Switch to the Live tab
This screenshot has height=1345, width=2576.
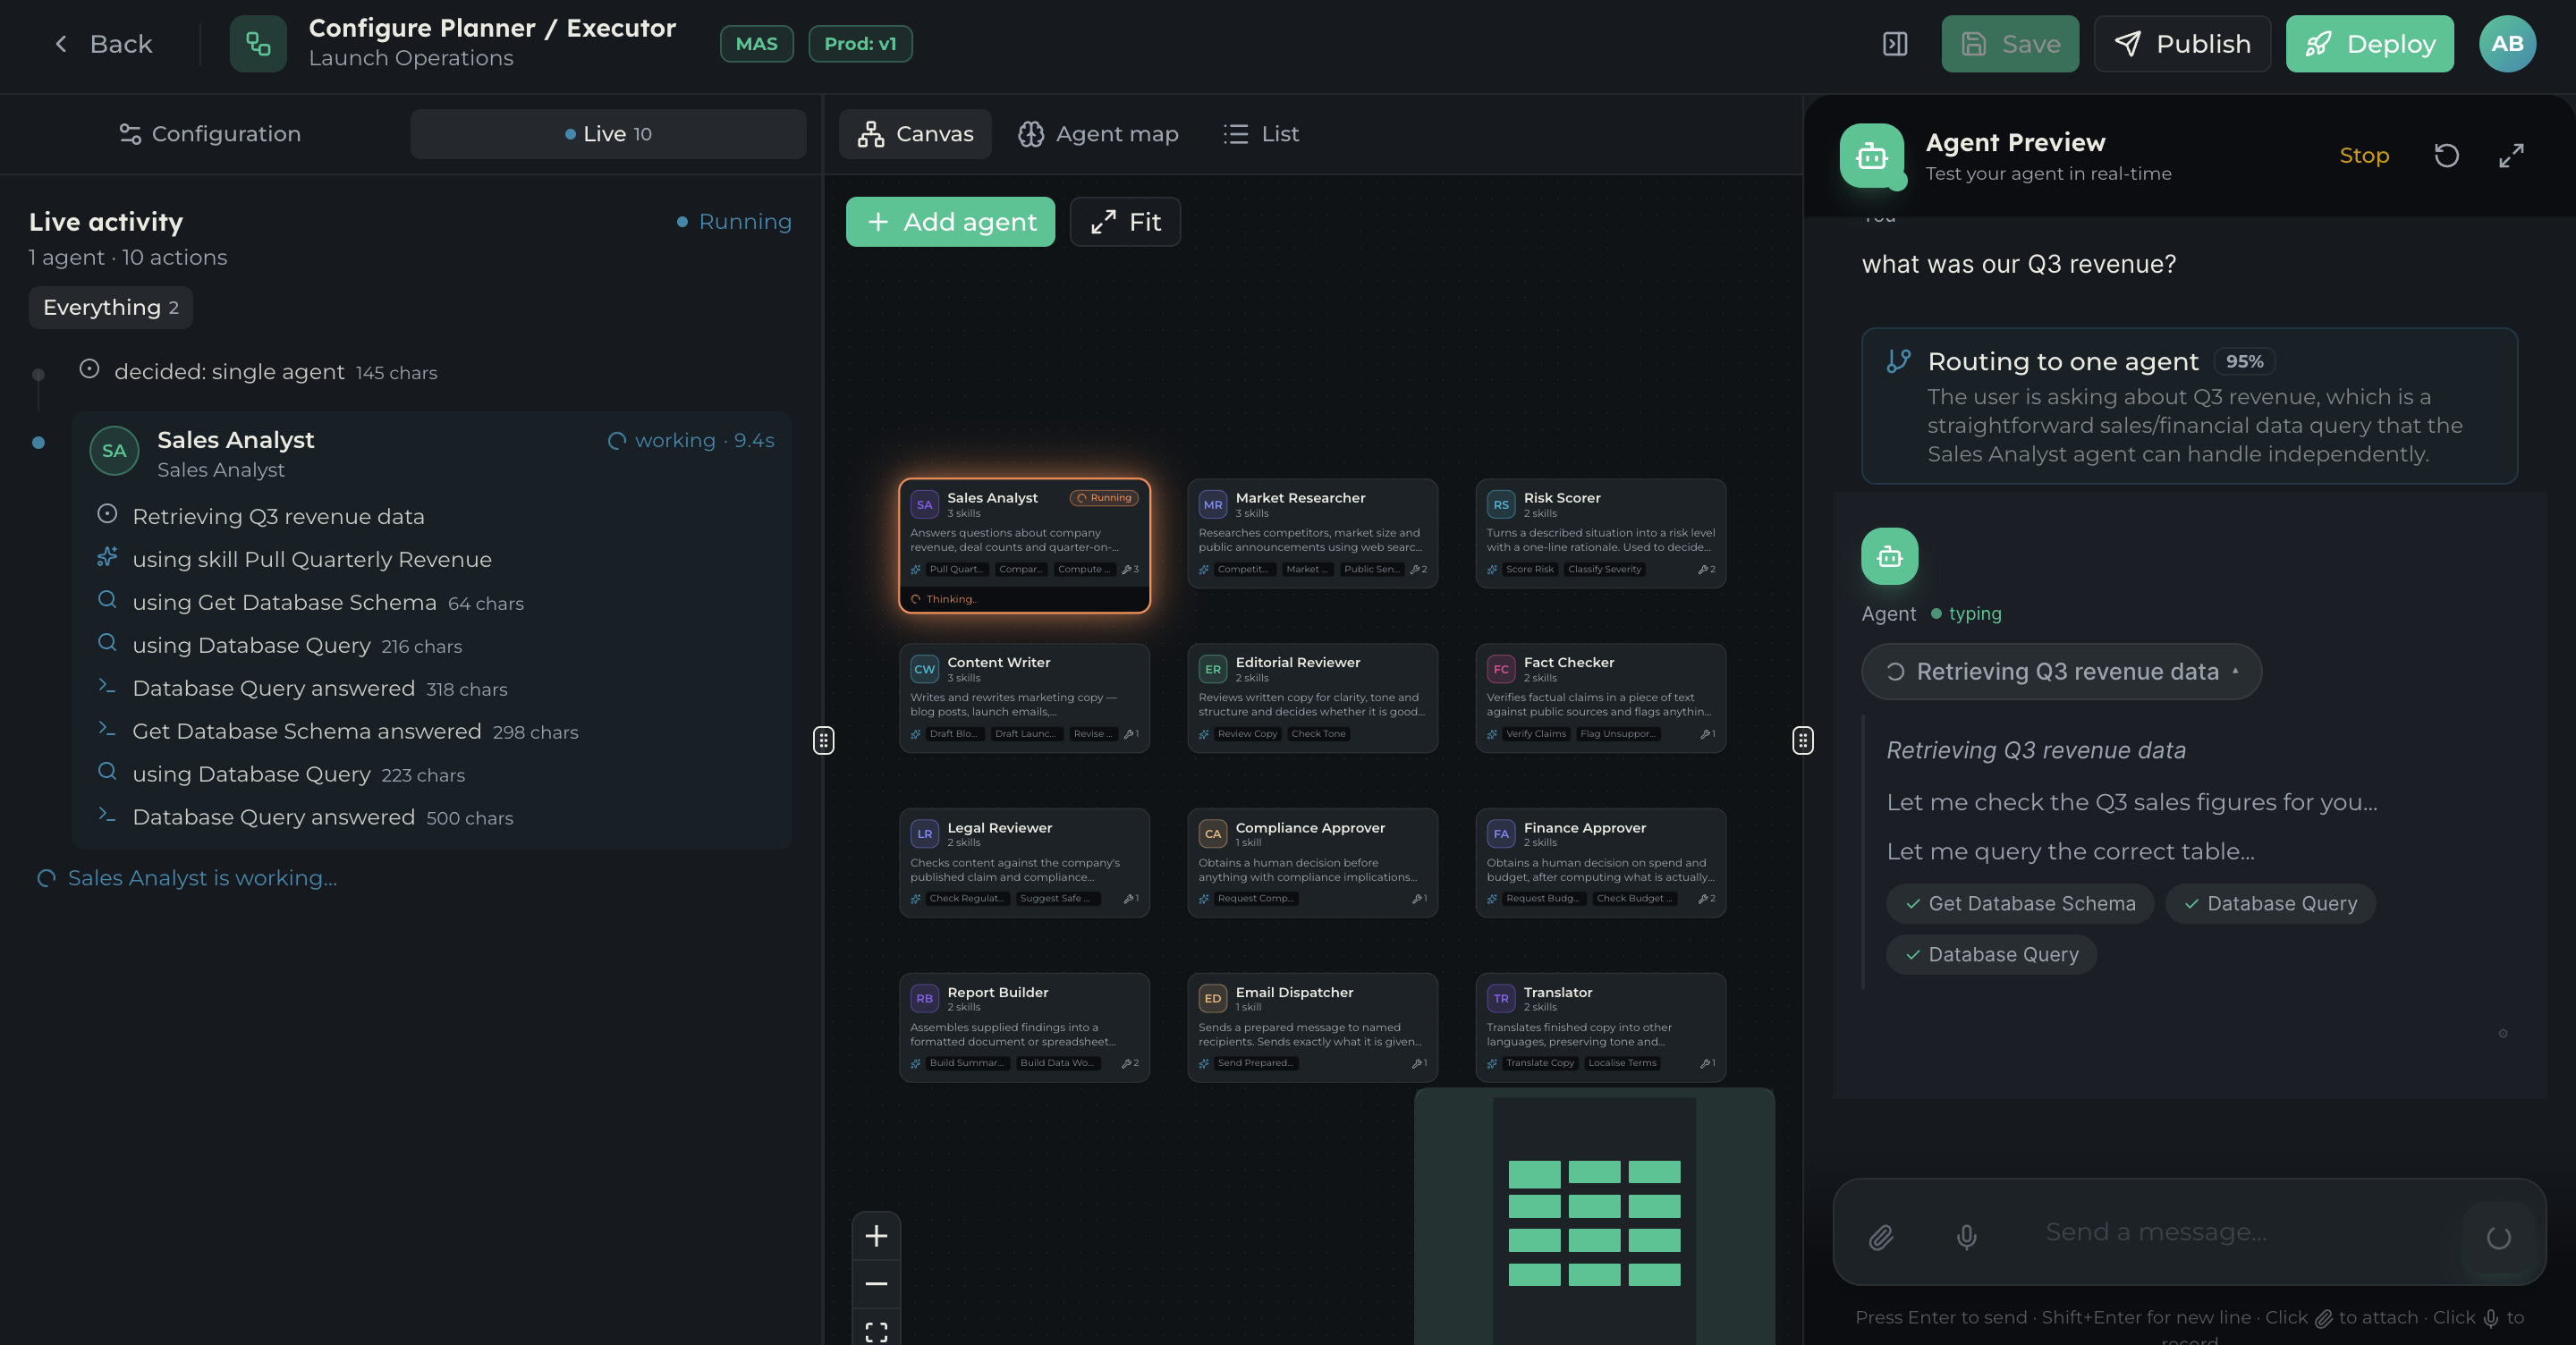coord(608,134)
